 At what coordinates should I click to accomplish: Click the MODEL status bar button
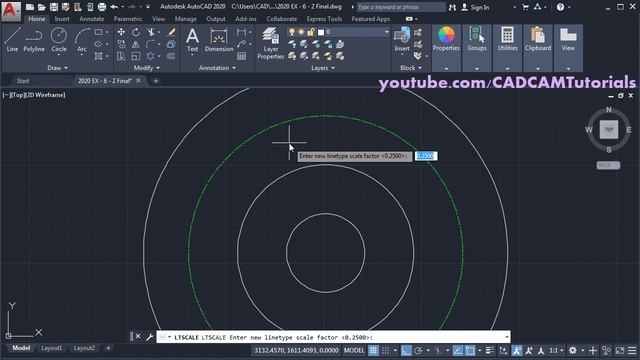pos(354,350)
